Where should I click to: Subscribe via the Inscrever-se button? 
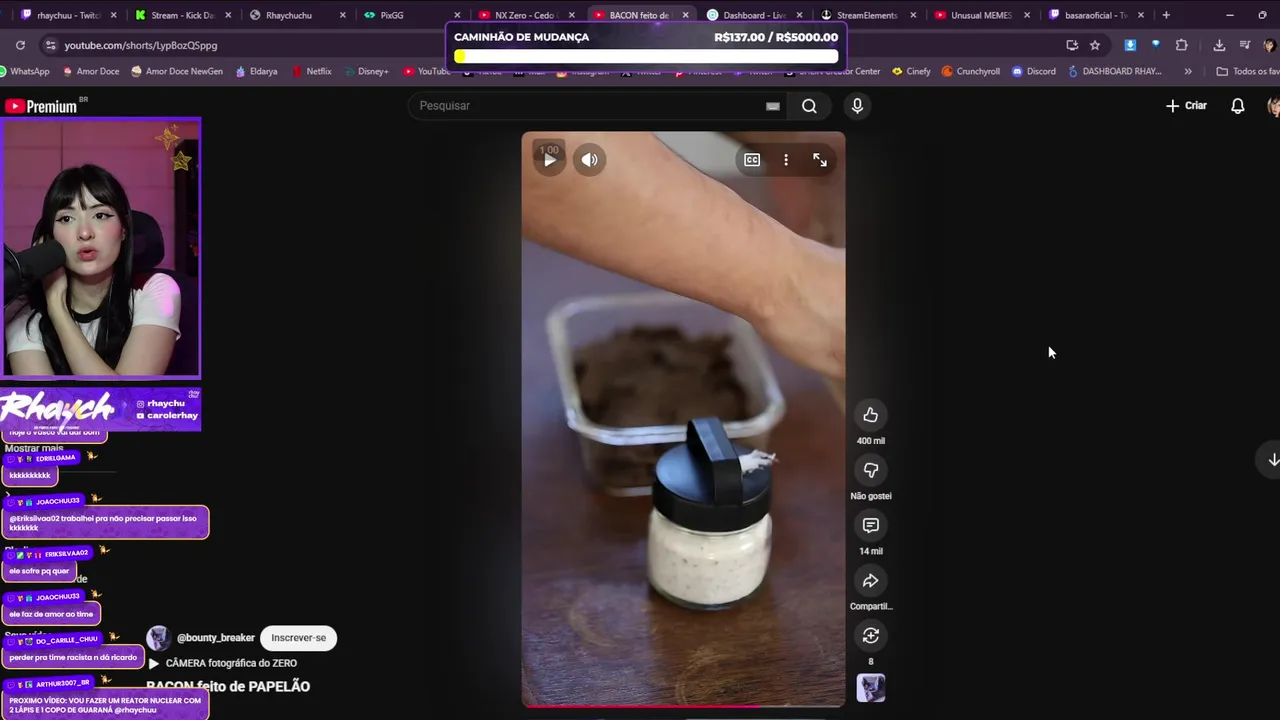click(298, 638)
